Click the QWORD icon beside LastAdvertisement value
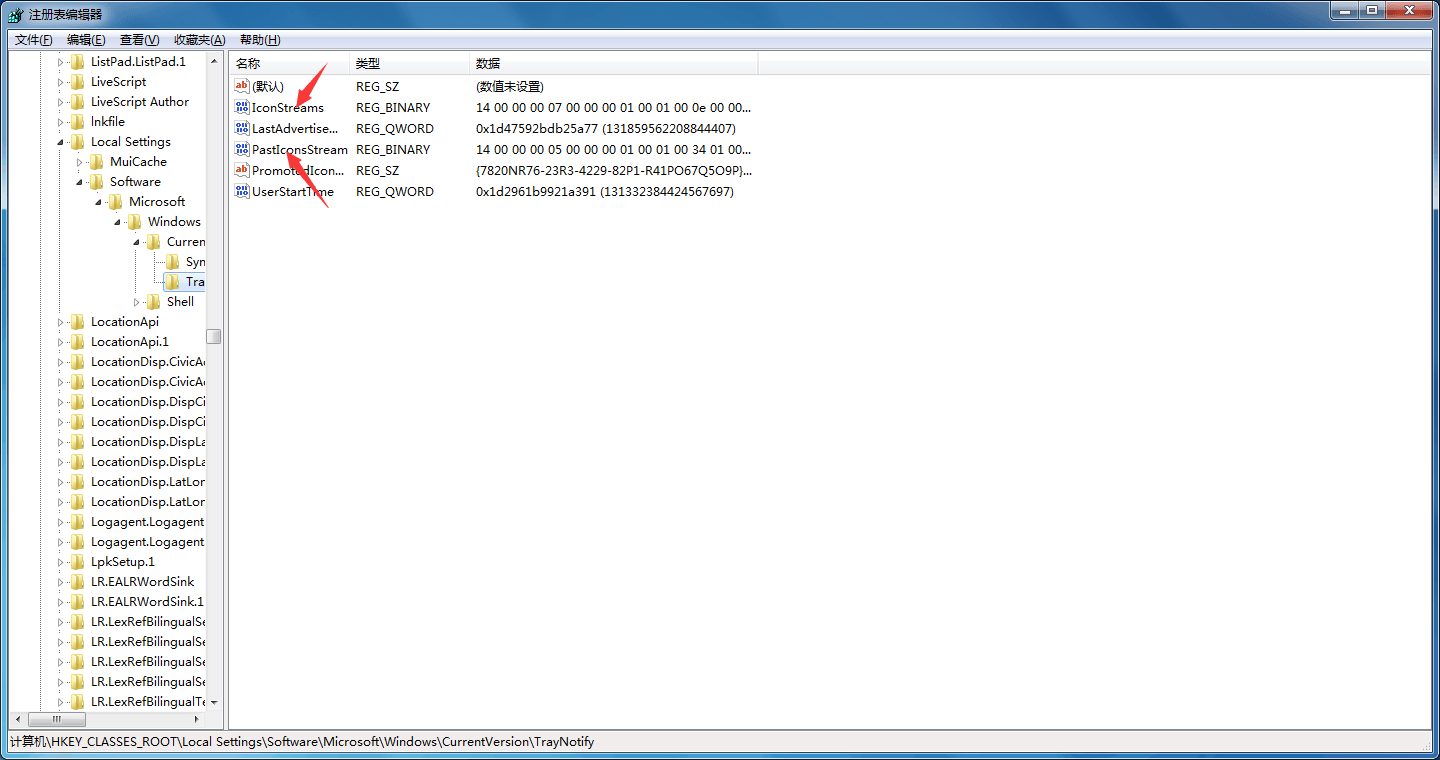The width and height of the screenshot is (1440, 760). [241, 128]
